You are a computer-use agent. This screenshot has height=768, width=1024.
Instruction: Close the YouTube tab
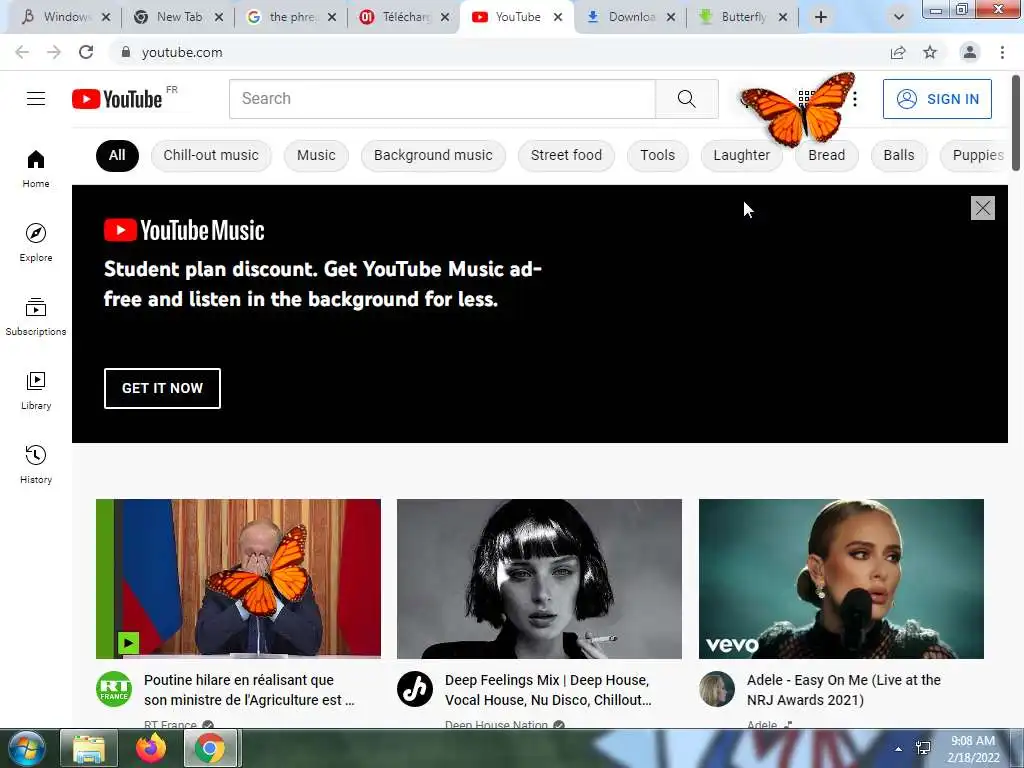point(558,17)
